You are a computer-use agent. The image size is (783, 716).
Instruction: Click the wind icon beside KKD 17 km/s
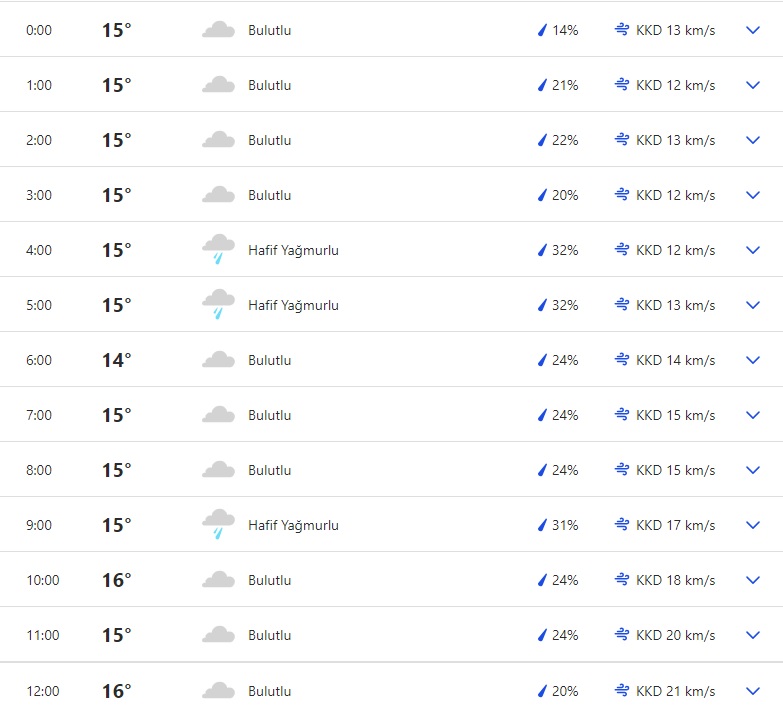pos(622,525)
